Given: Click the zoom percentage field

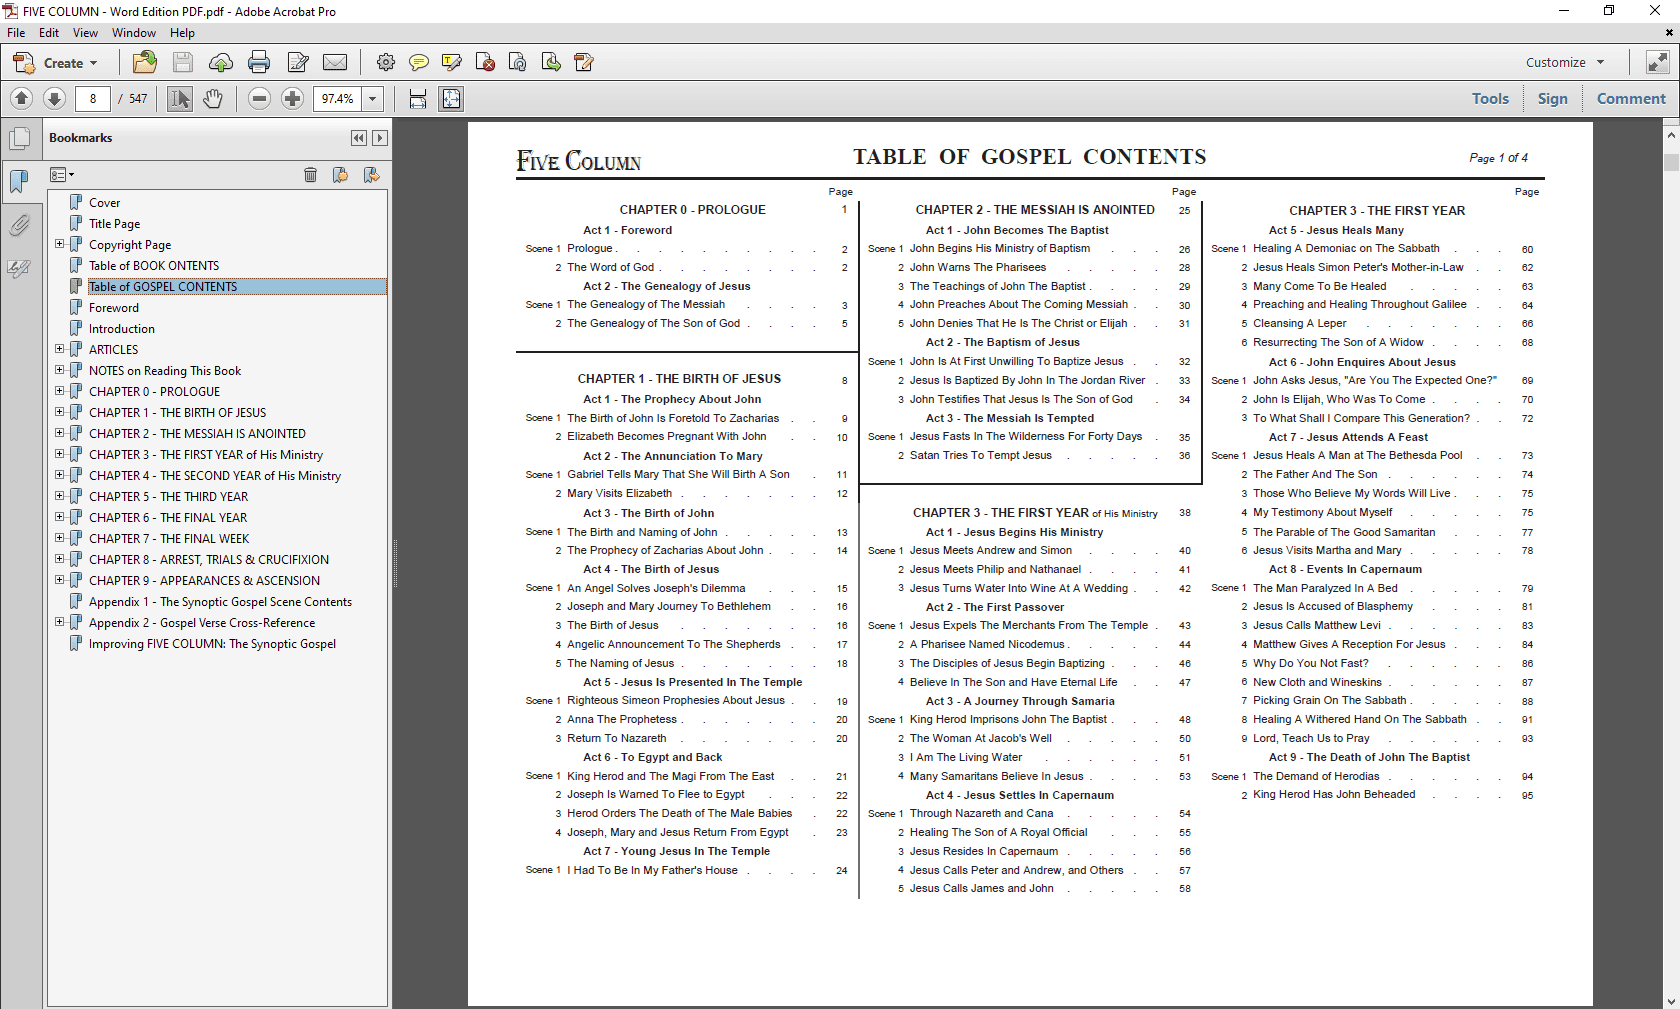Looking at the screenshot, I should [338, 98].
